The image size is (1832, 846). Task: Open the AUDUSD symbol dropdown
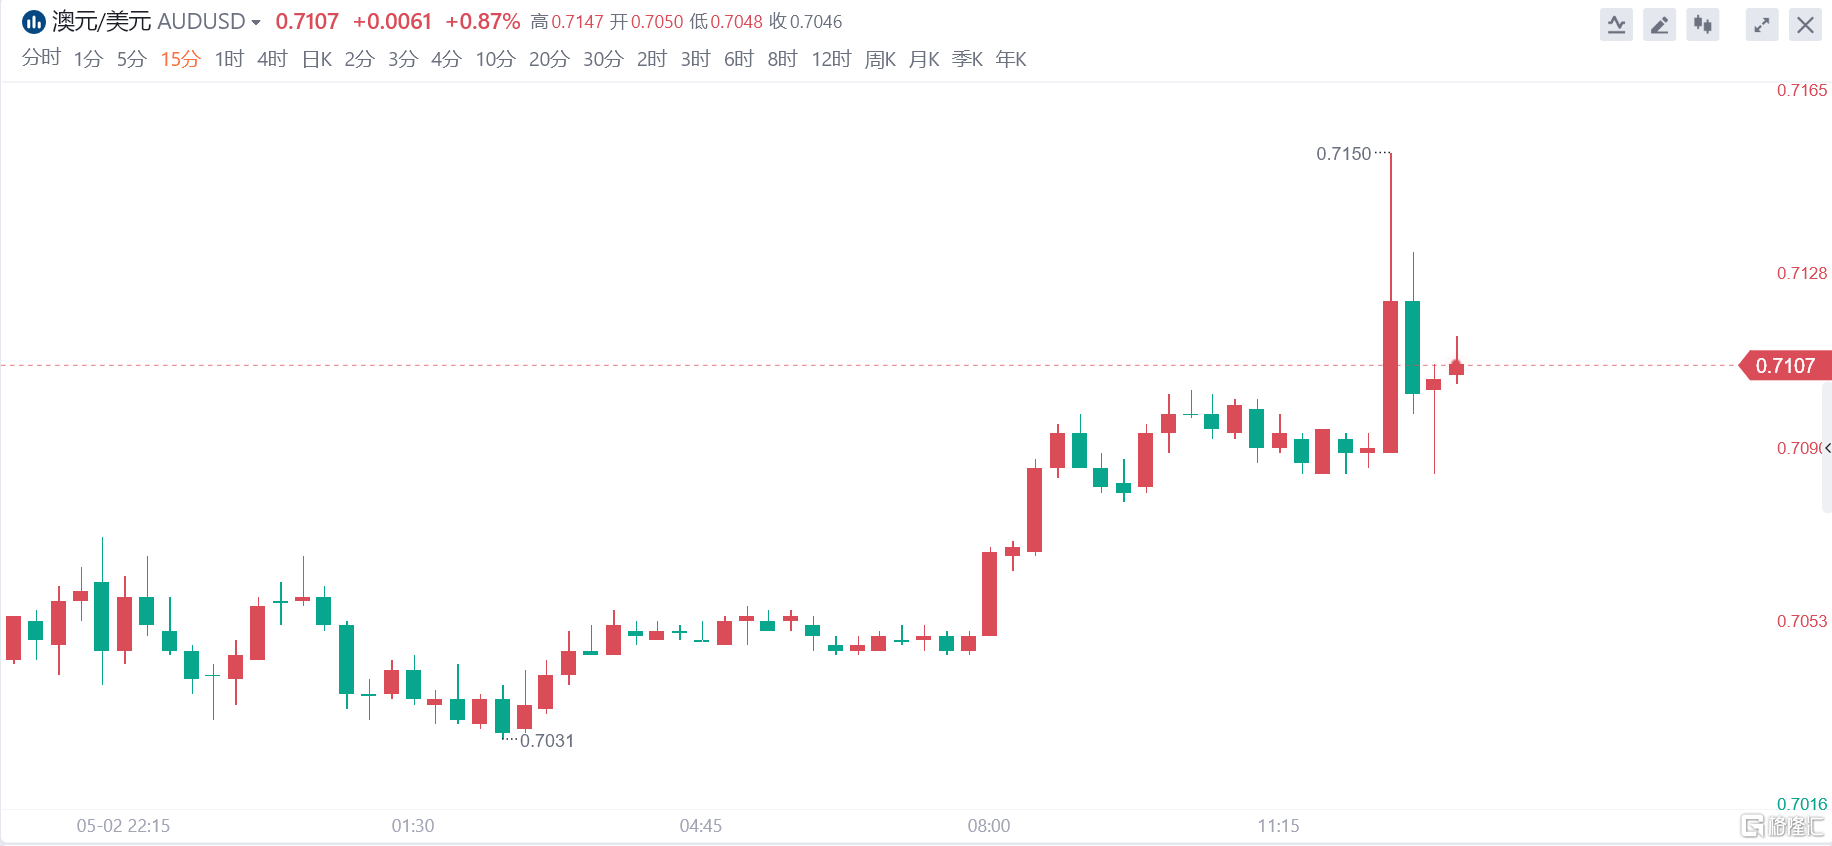point(256,22)
